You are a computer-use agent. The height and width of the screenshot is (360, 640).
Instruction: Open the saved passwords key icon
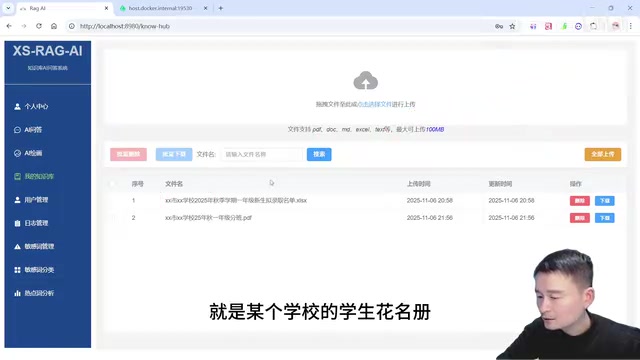tap(499, 26)
